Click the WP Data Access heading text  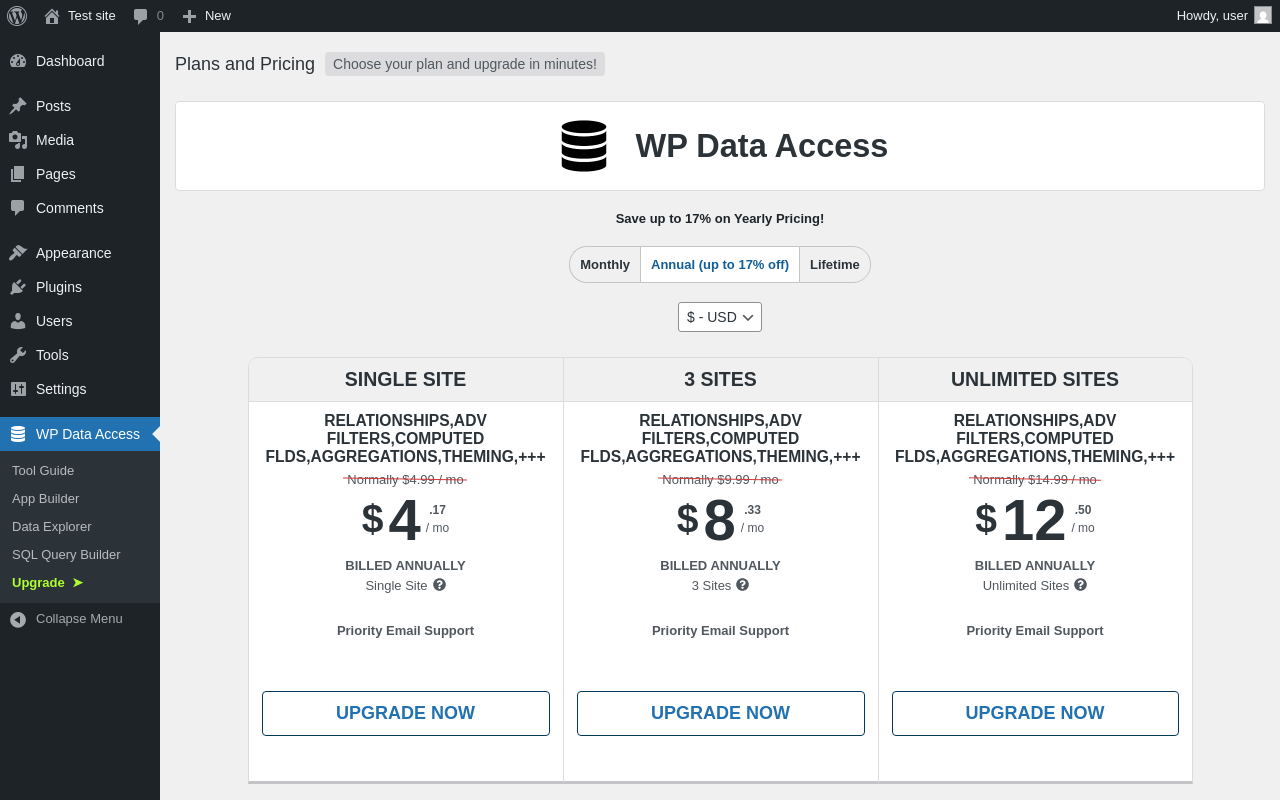(762, 146)
